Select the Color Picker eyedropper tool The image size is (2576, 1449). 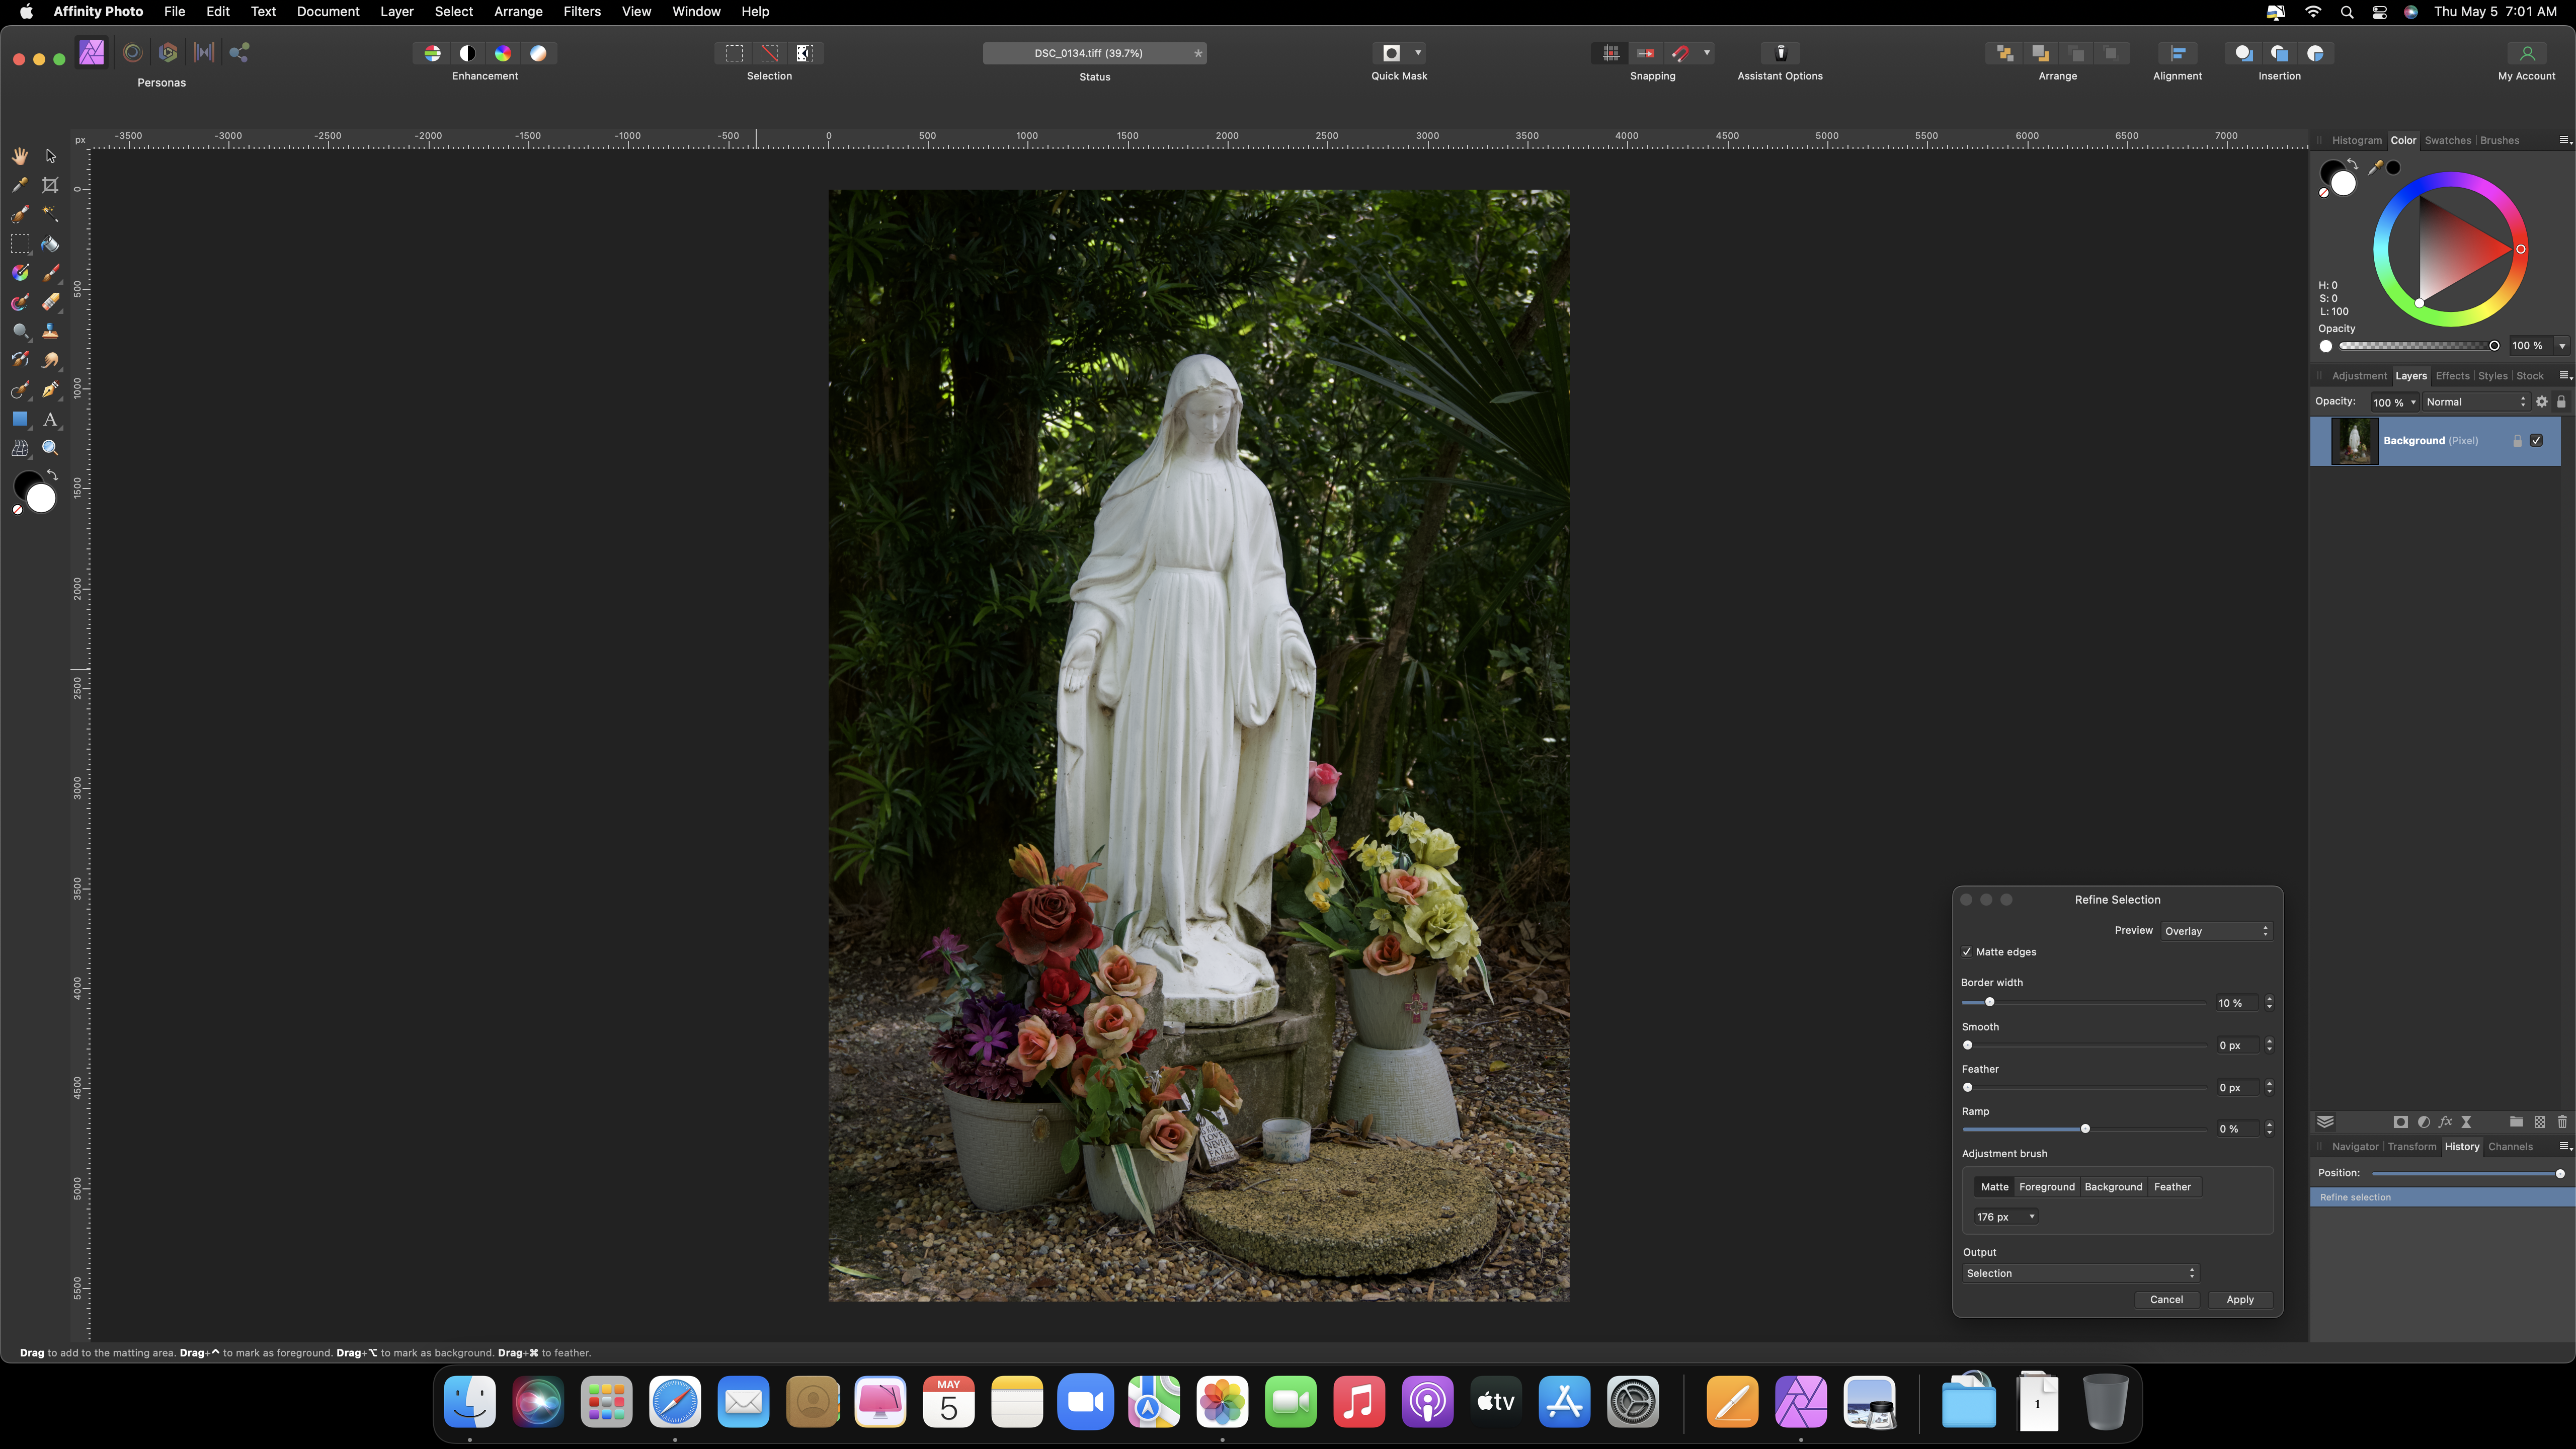[19, 185]
